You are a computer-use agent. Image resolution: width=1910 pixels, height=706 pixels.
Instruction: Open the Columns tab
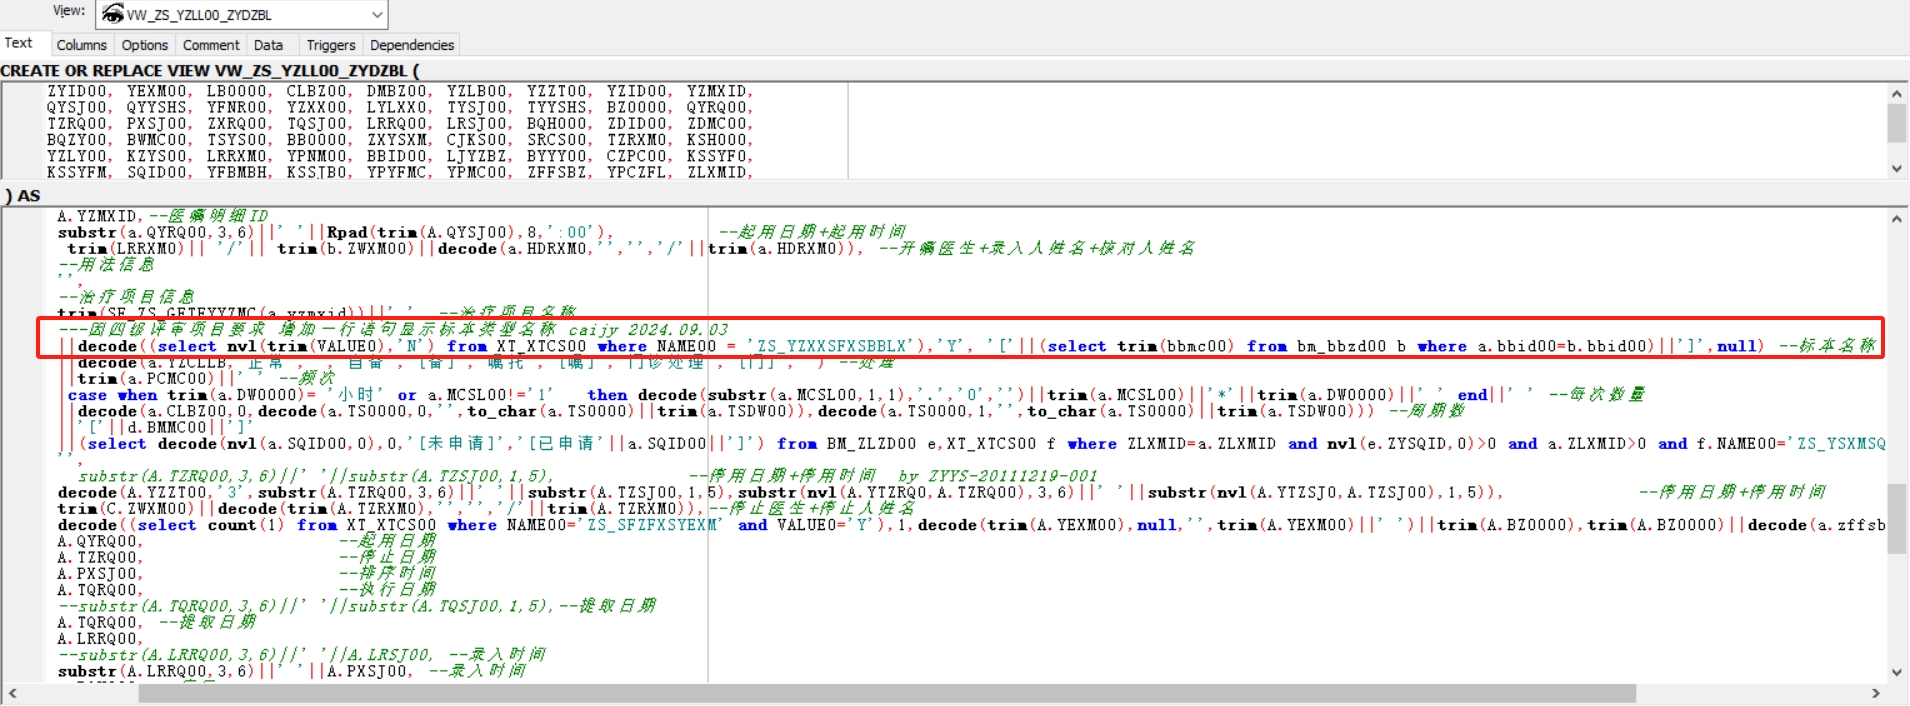(x=81, y=45)
